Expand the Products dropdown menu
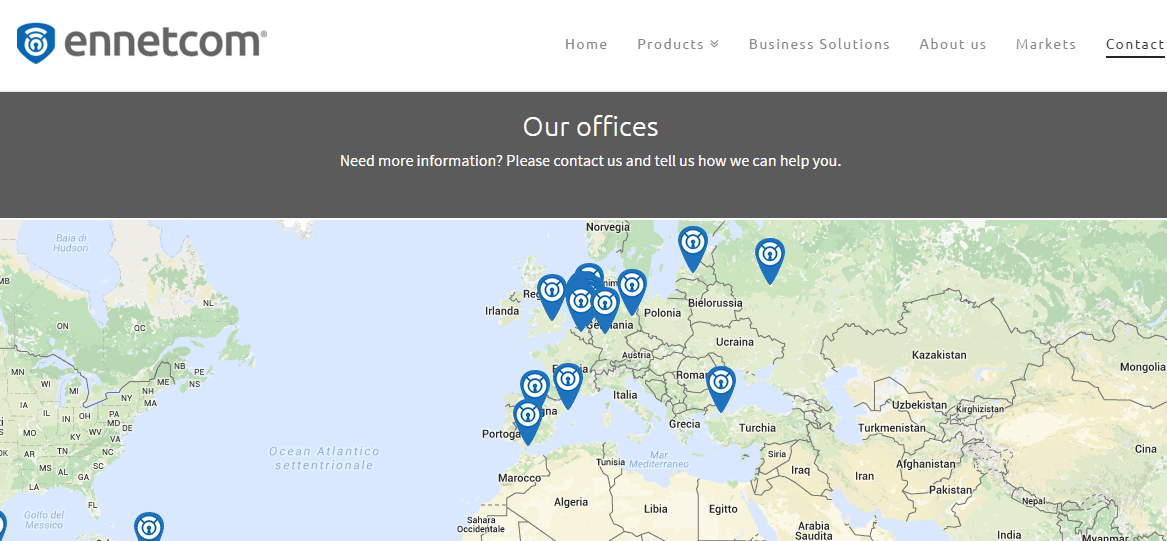Image resolution: width=1167 pixels, height=541 pixels. pyautogui.click(x=678, y=44)
